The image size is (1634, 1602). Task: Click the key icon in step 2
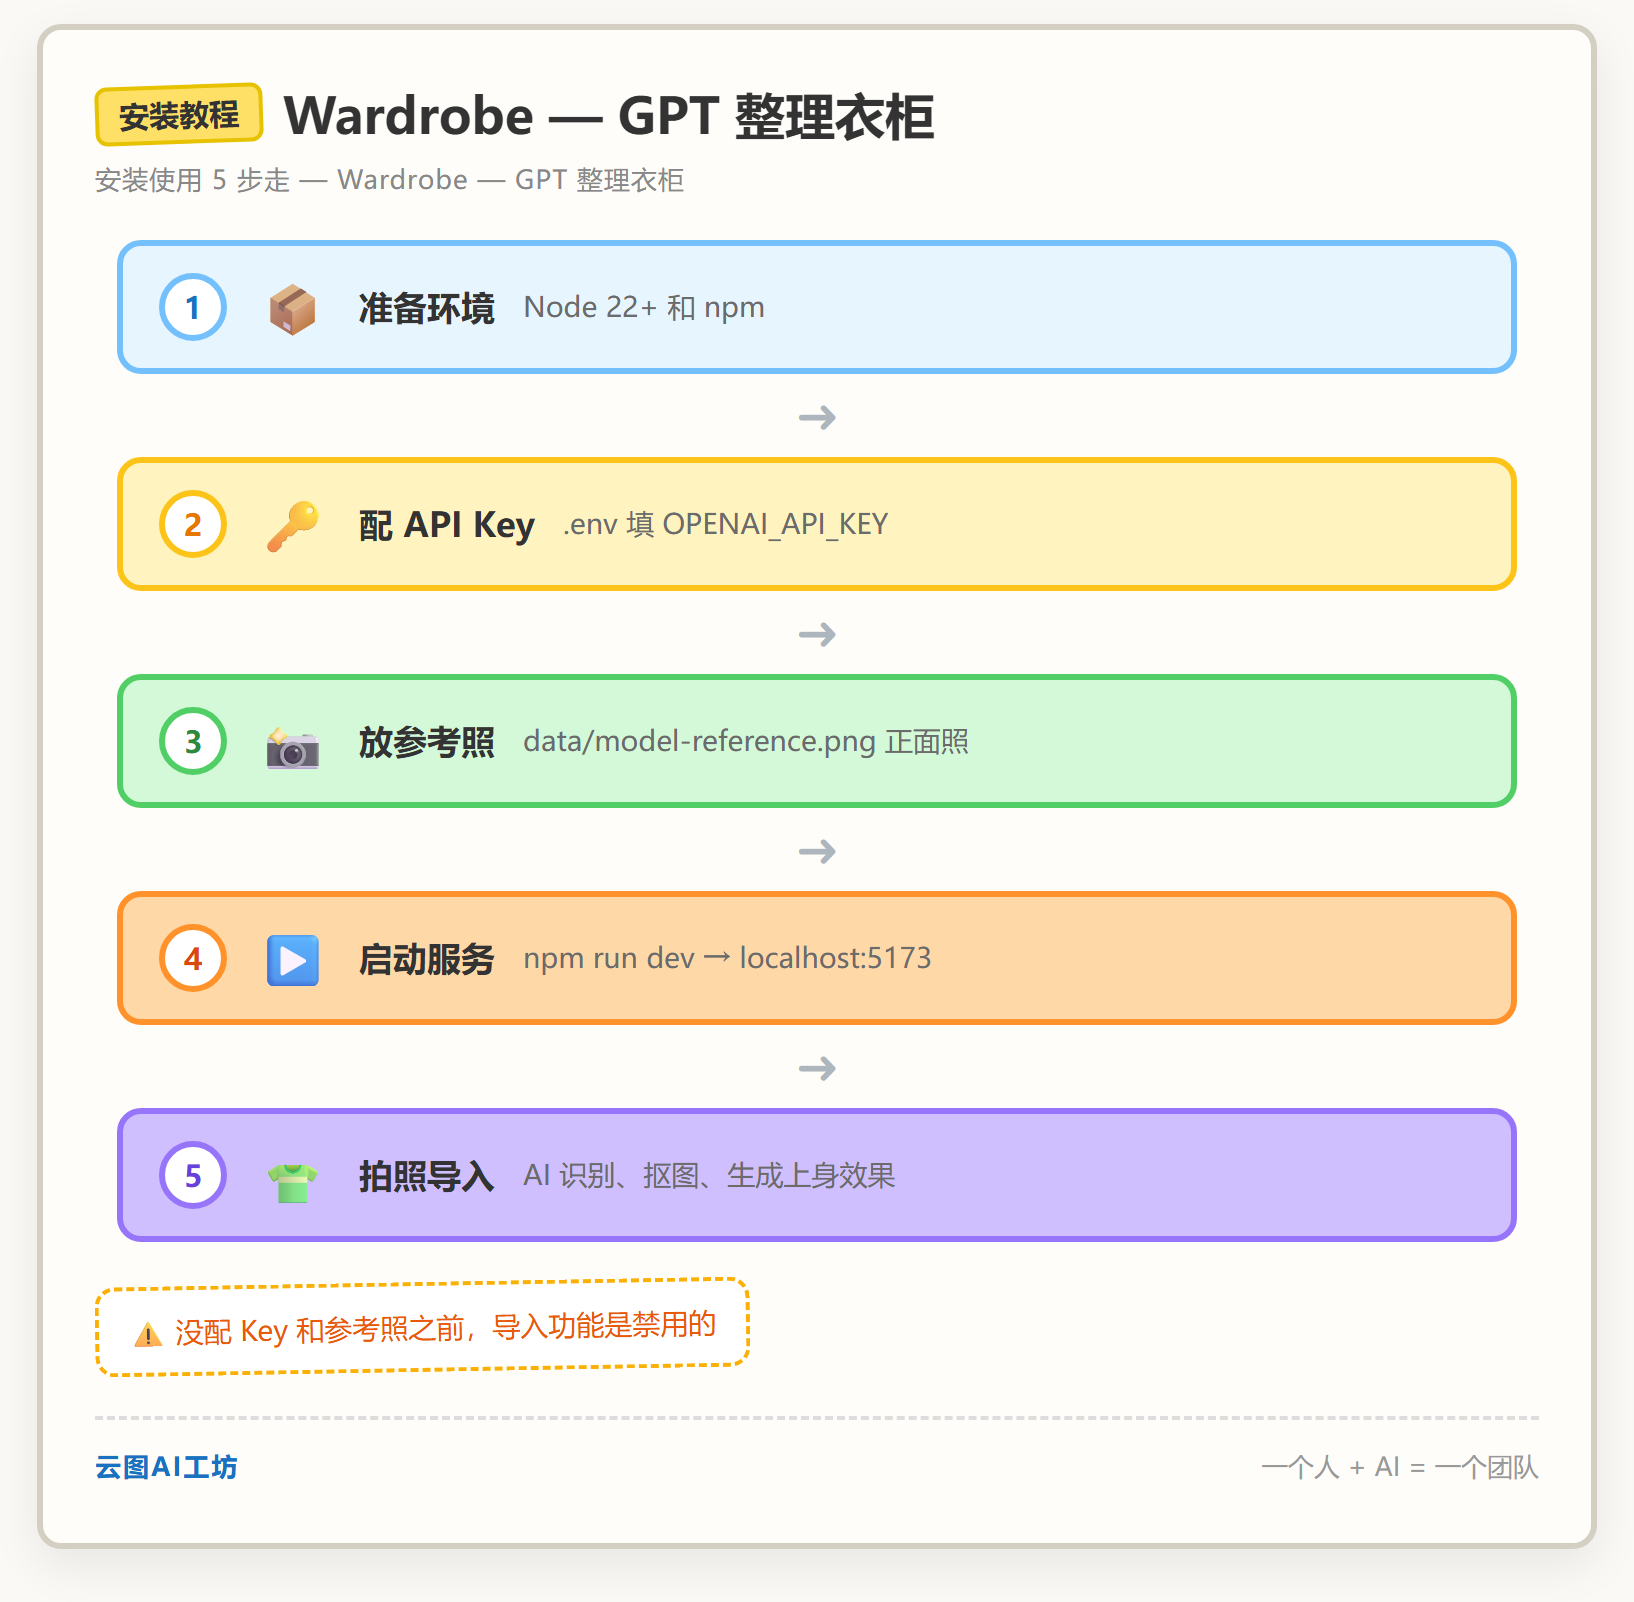pos(293,526)
